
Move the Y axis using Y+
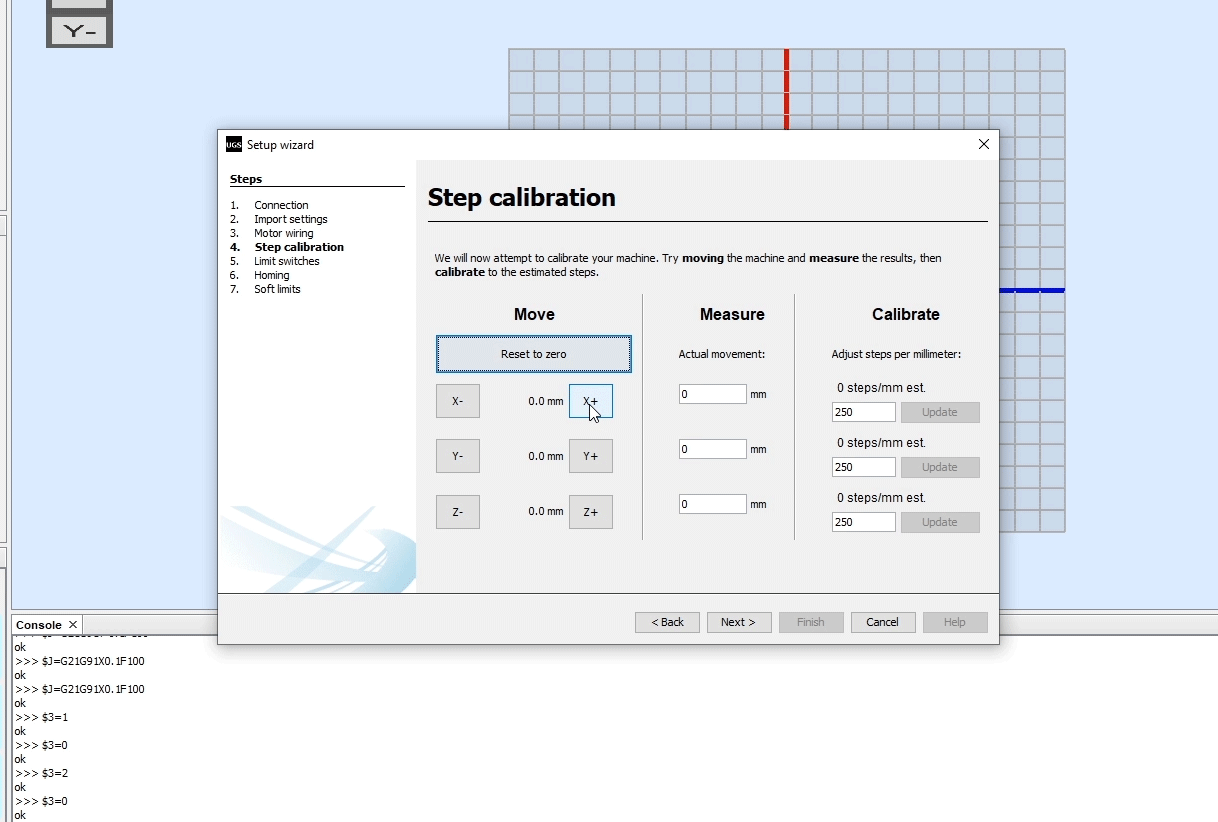tap(590, 455)
